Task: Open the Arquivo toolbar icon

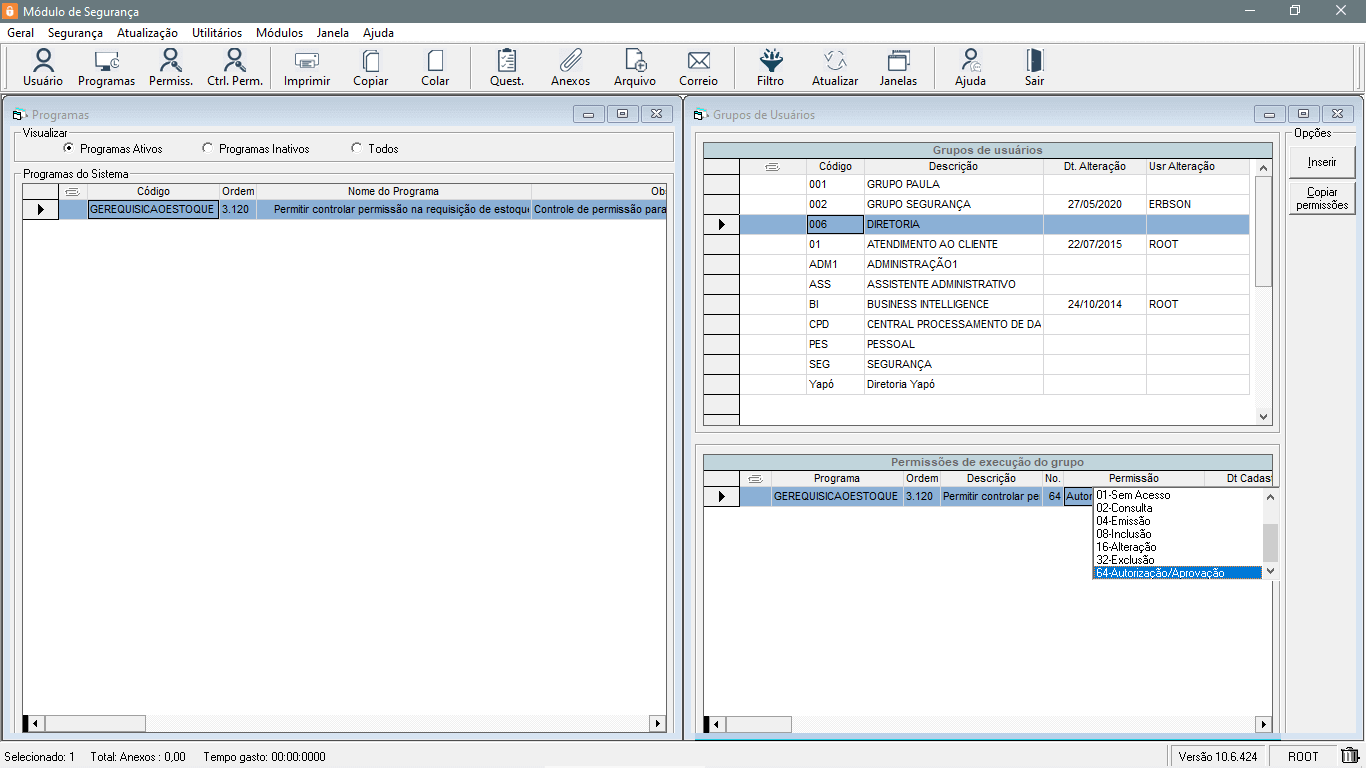Action: click(x=635, y=68)
